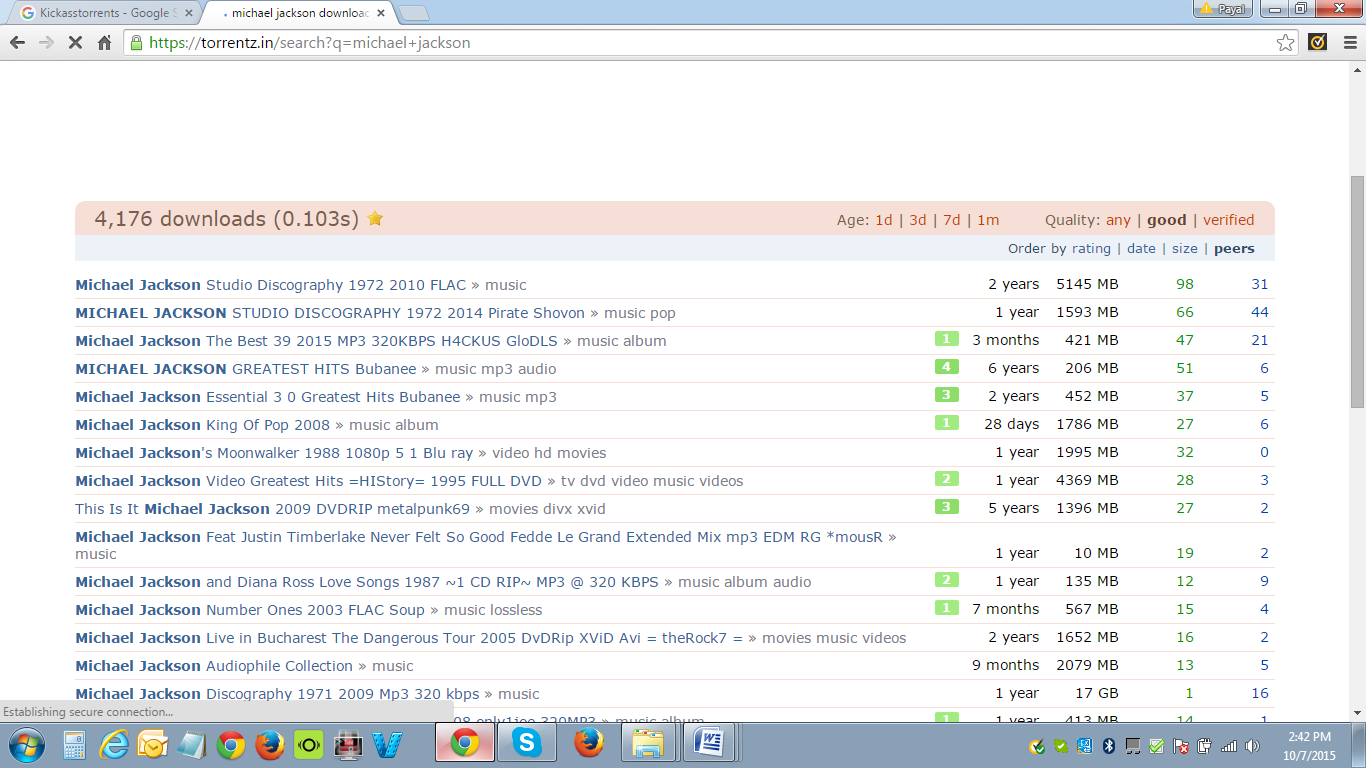Click the Bluetooth icon in the system tray
Image resolution: width=1366 pixels, height=768 pixels.
tap(1109, 746)
